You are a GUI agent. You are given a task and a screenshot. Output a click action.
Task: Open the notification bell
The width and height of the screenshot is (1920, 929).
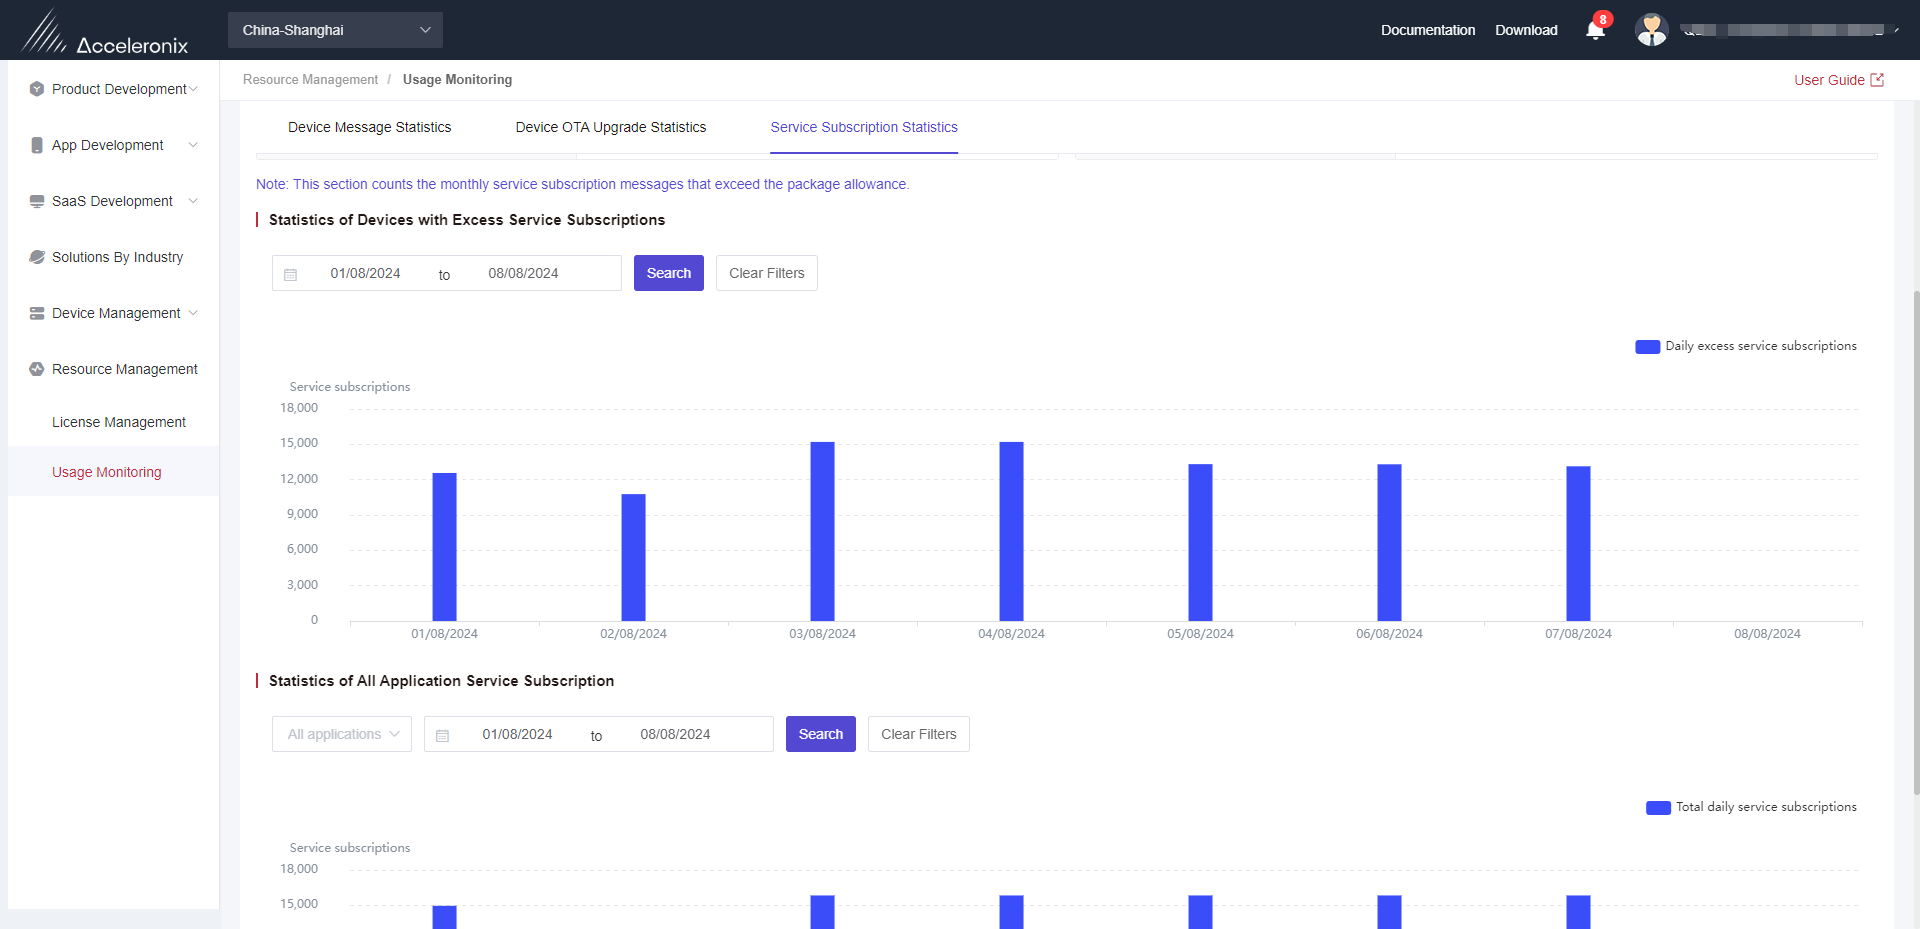[1595, 30]
